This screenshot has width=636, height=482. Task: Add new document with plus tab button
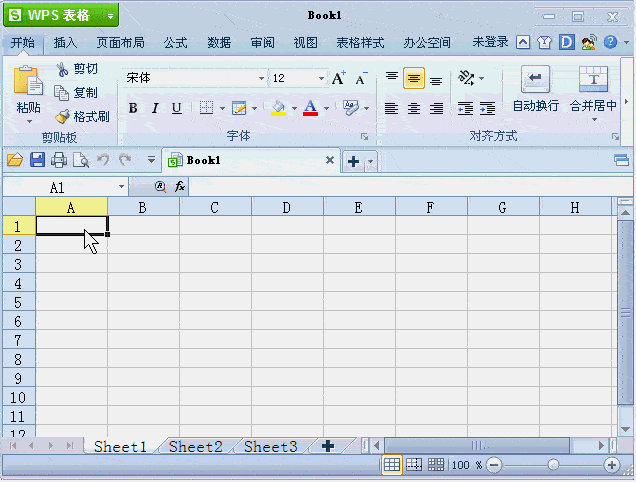pos(354,161)
